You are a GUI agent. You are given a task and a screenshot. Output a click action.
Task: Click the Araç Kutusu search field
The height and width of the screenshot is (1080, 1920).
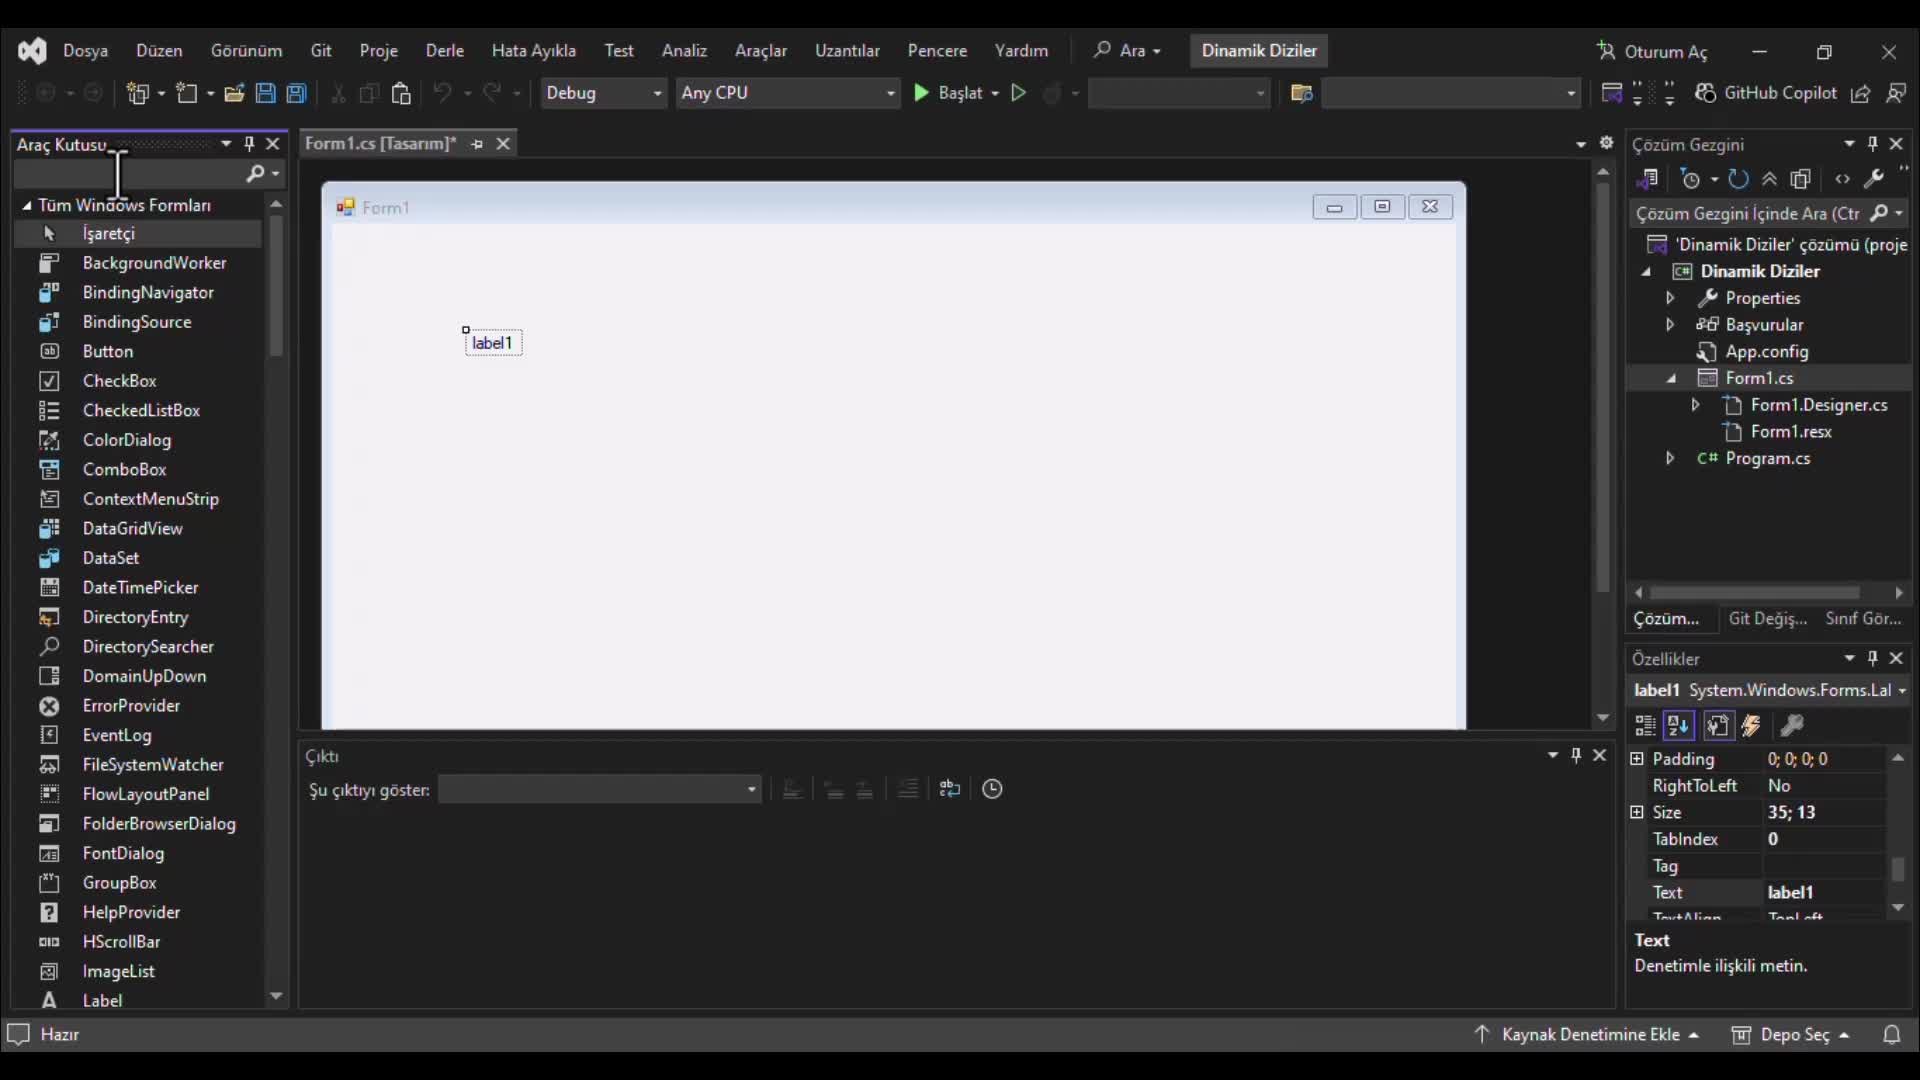[x=128, y=174]
